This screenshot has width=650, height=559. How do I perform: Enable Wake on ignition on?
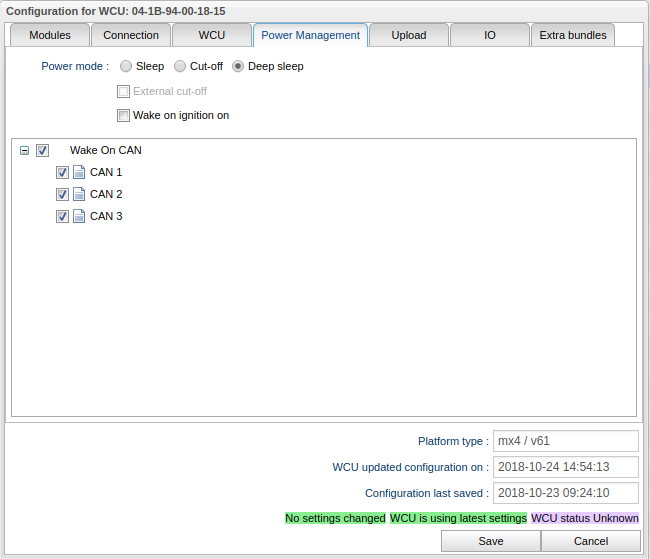[x=124, y=116]
